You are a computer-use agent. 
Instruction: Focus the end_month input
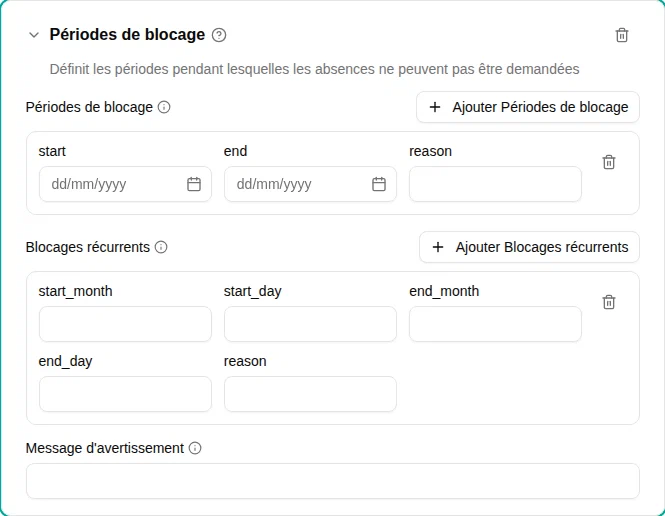pos(495,324)
